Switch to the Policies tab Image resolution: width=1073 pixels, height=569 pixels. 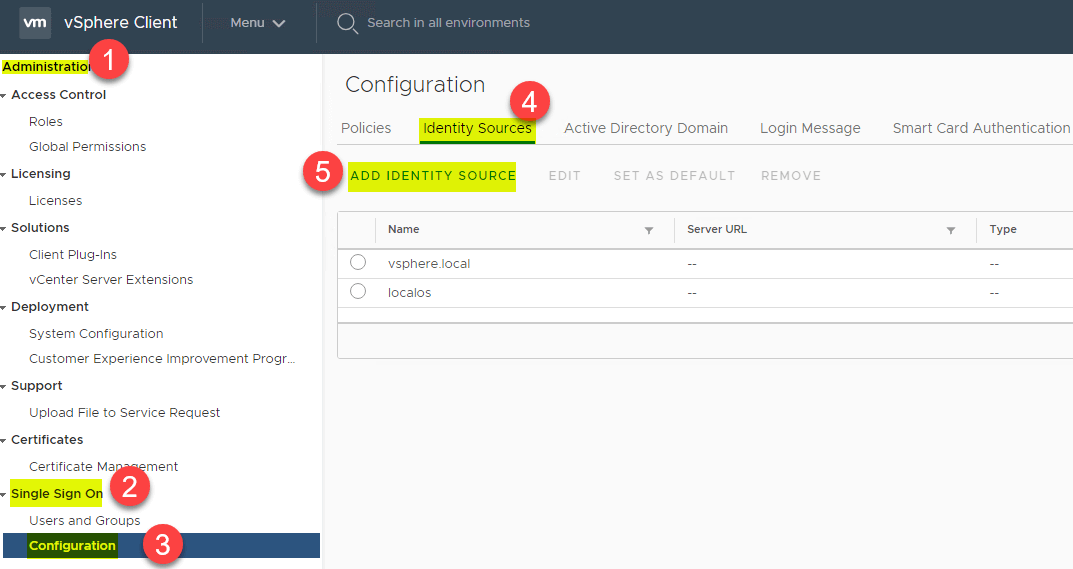[366, 128]
